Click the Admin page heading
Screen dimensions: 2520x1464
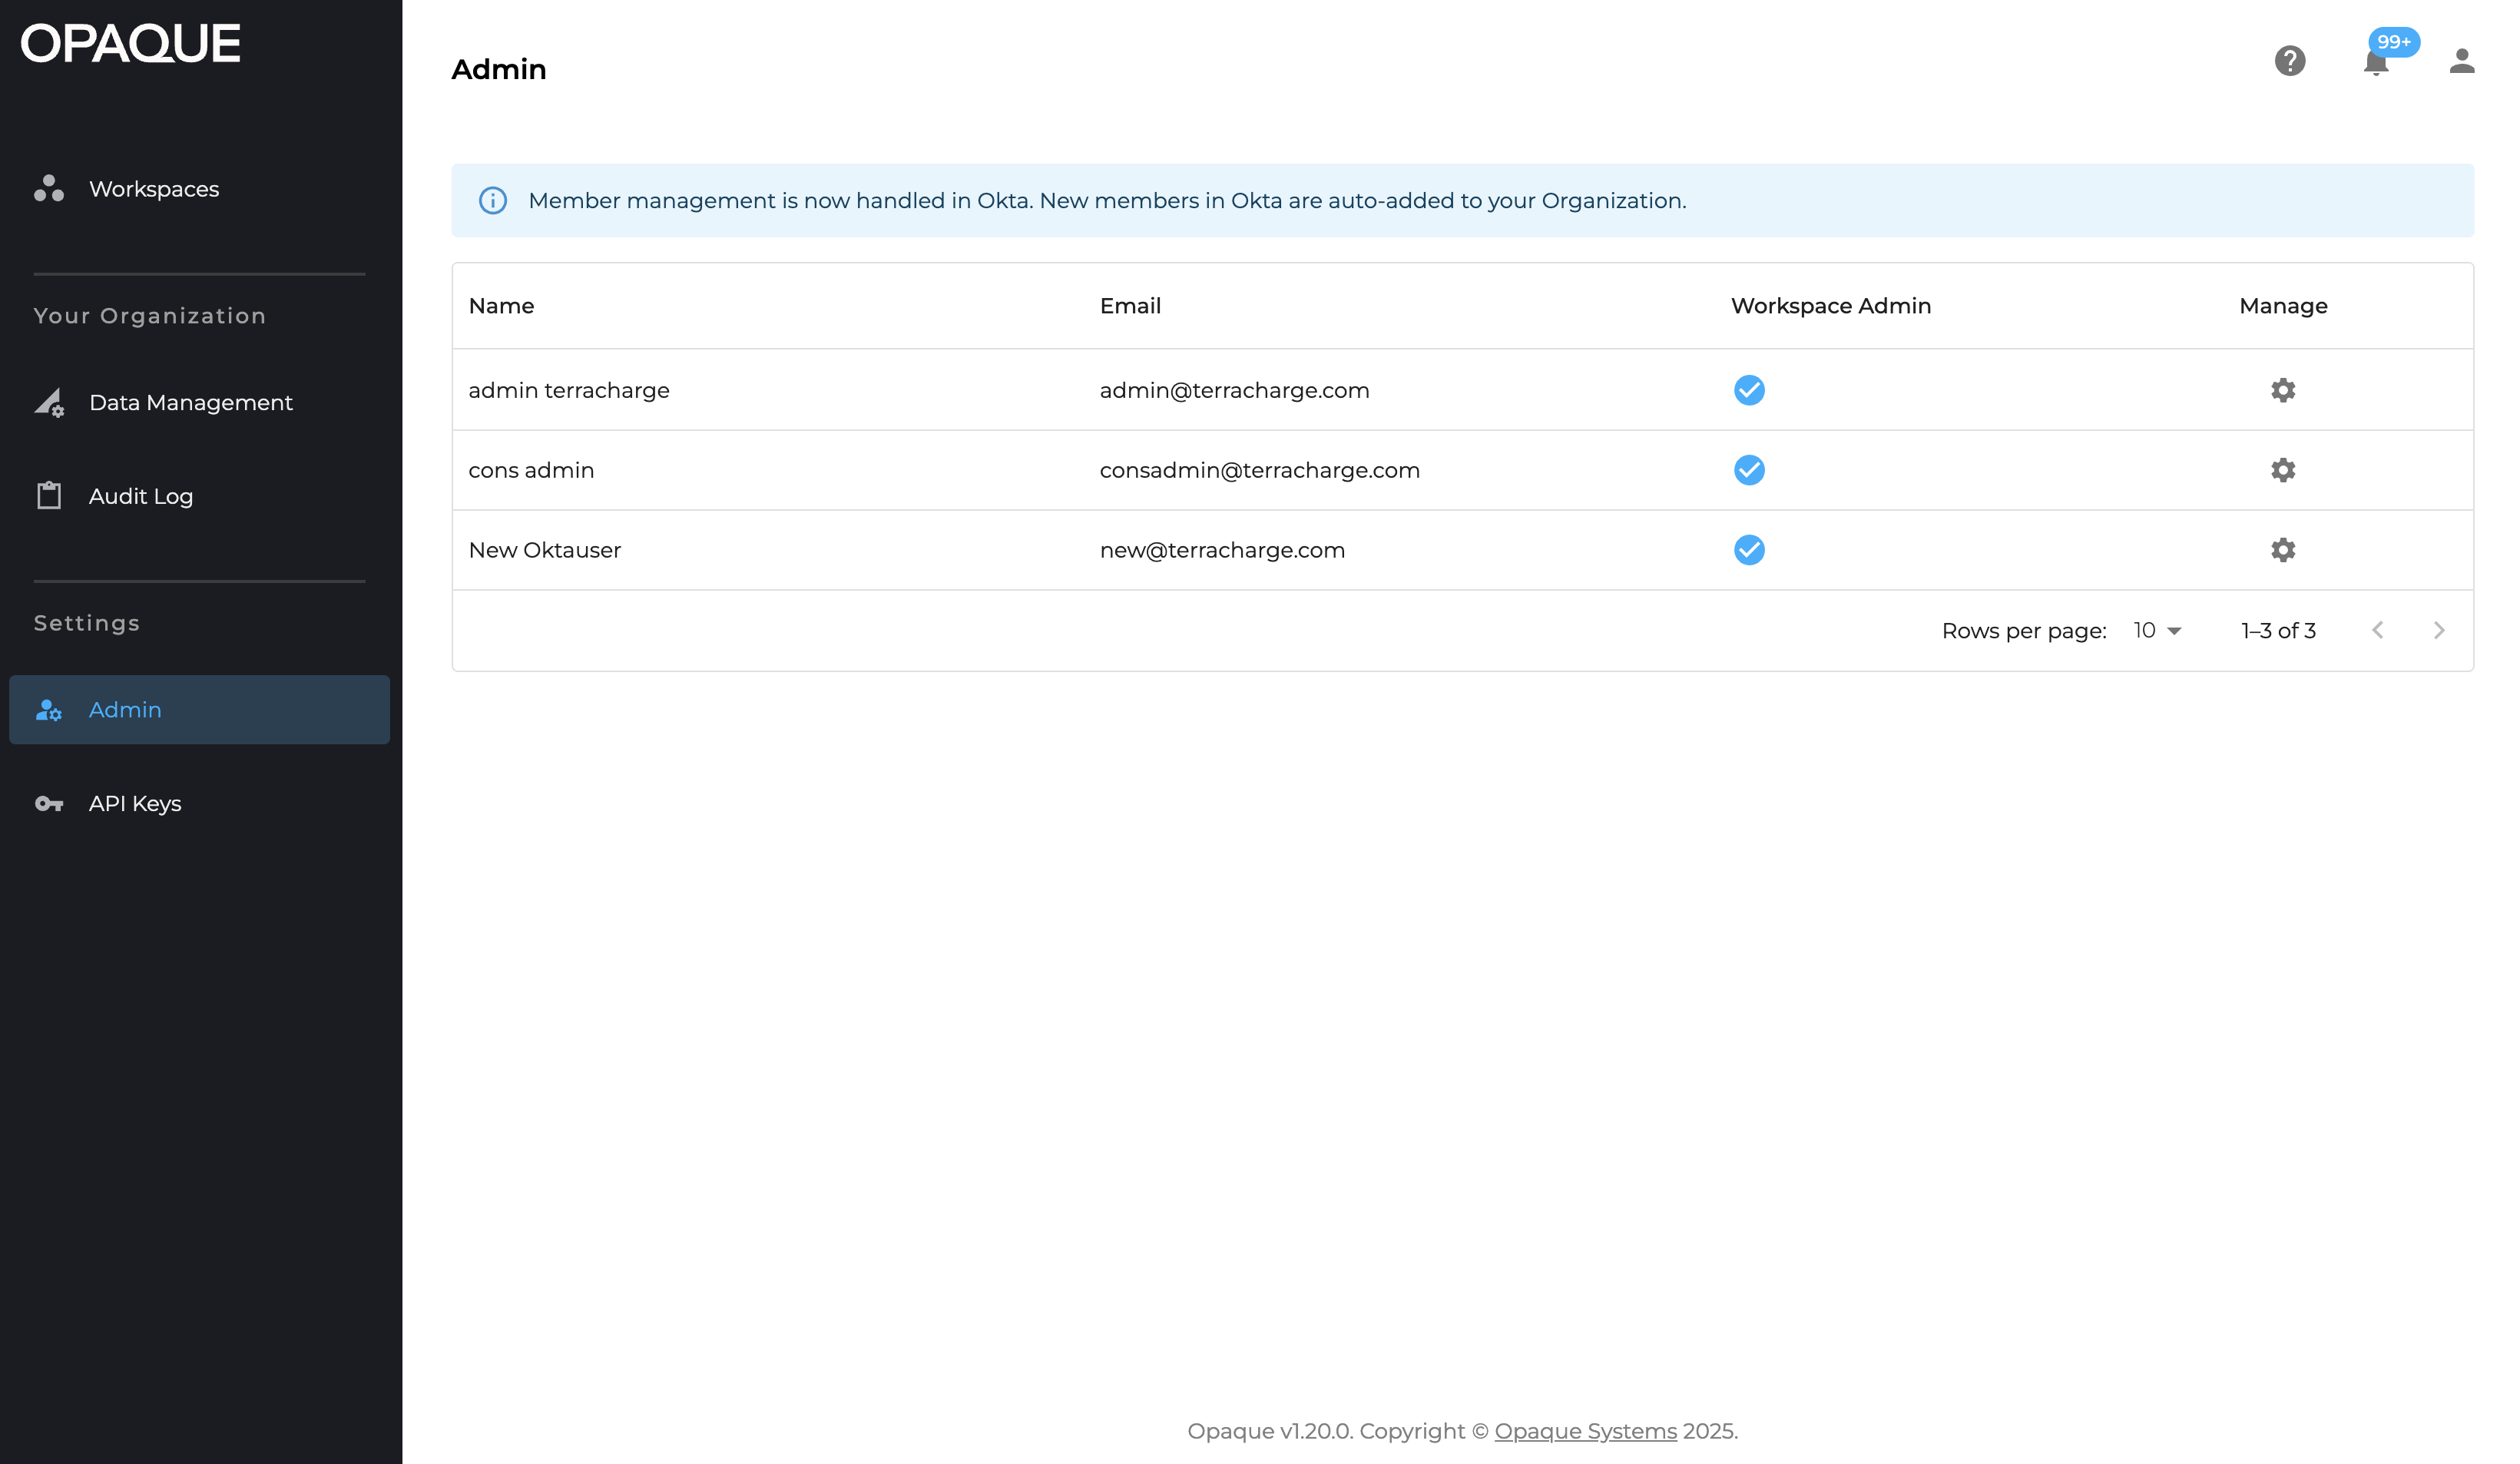click(499, 69)
